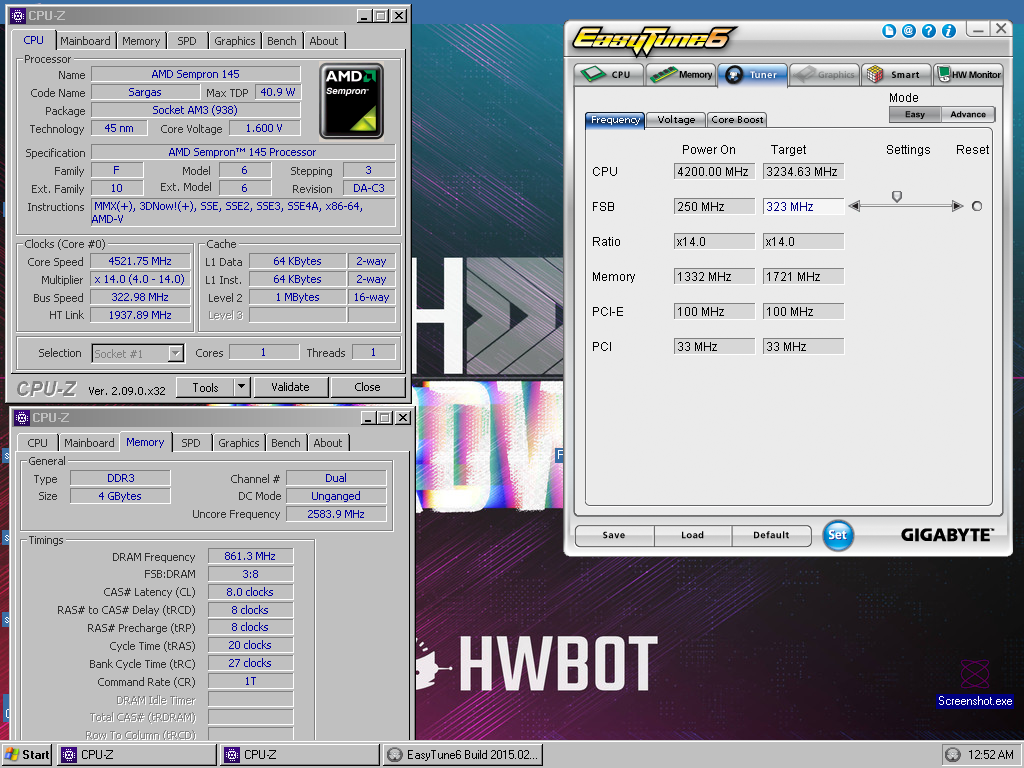Click the EasyTune6 logo

[x=654, y=40]
